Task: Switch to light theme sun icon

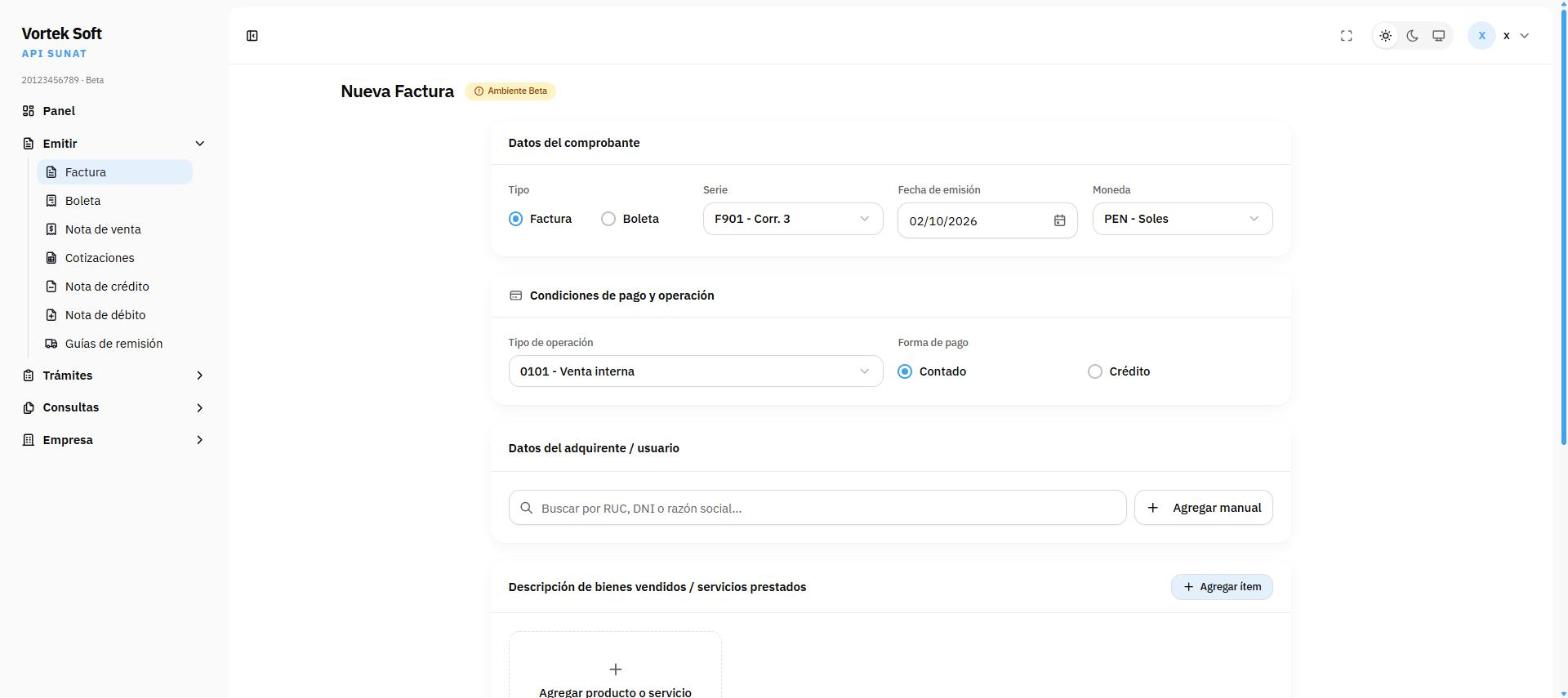Action: coord(1385,36)
